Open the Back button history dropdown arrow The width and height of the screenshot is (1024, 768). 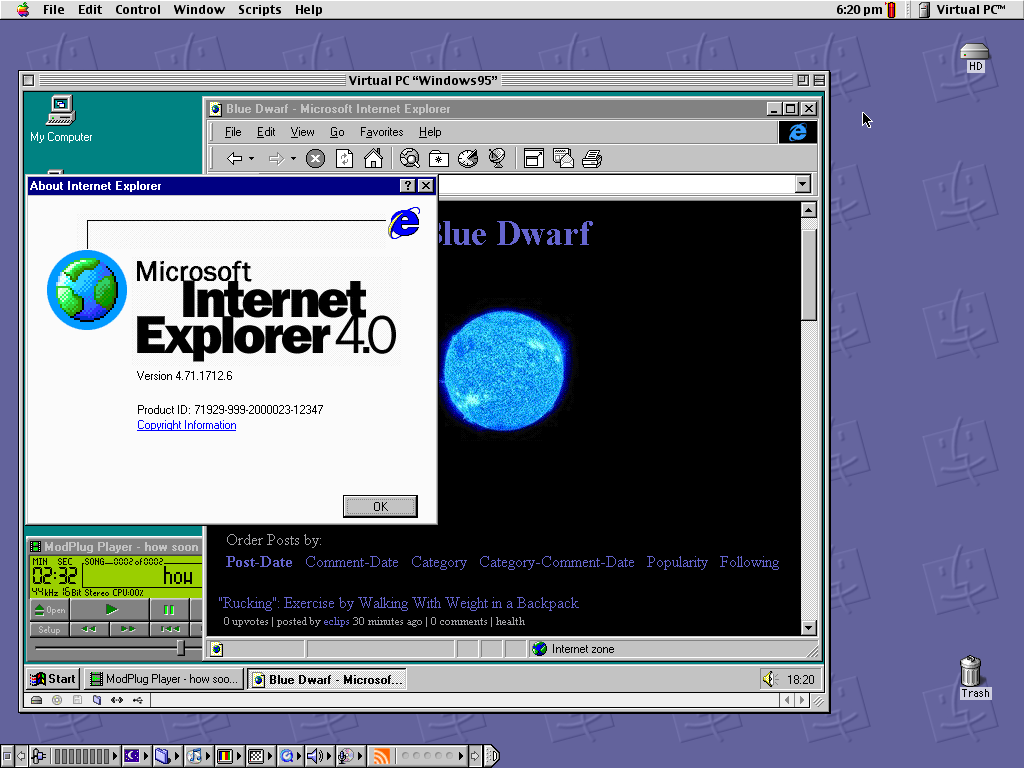[x=251, y=159]
